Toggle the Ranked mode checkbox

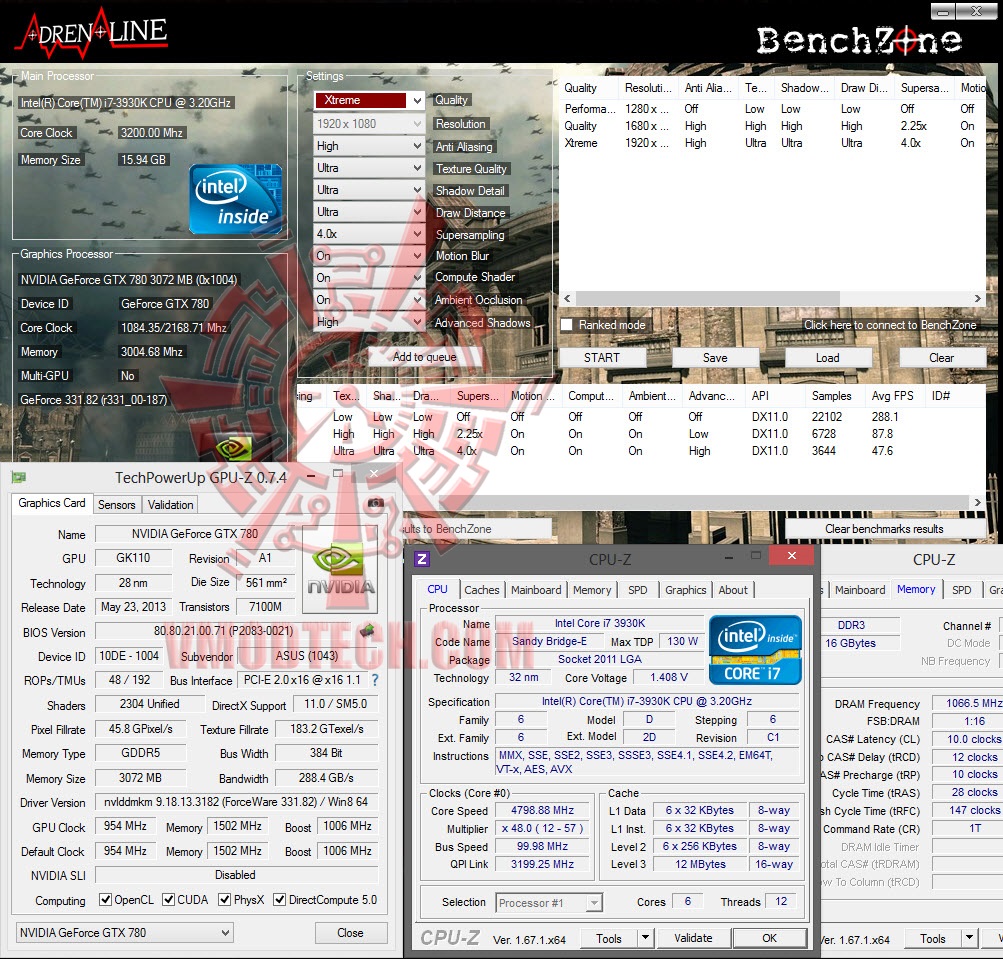coord(567,324)
